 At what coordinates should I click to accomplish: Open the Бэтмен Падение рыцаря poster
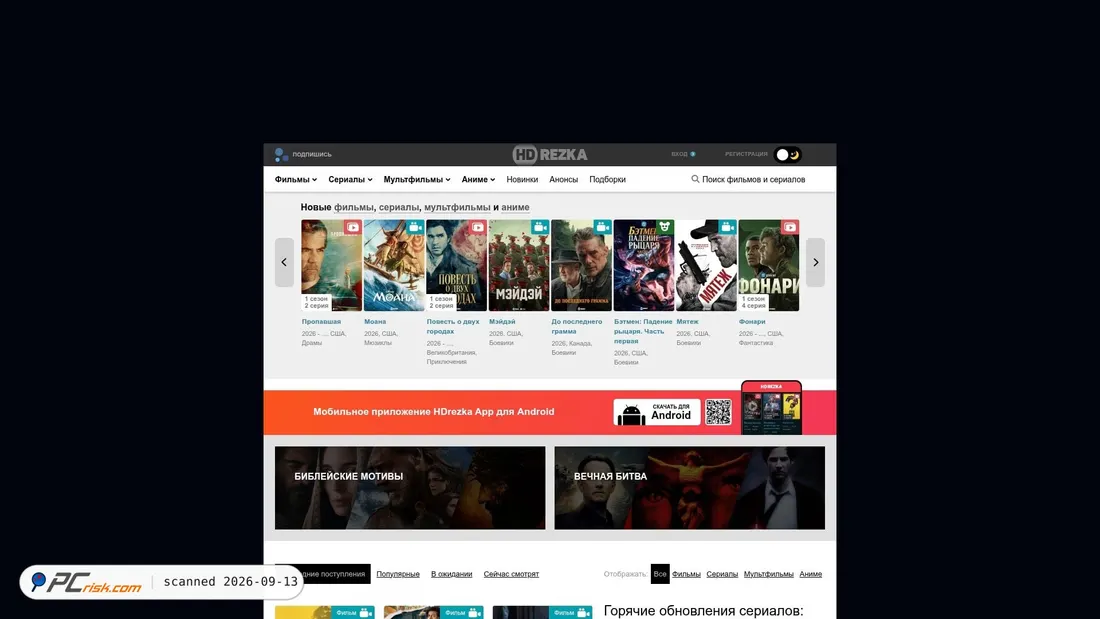click(644, 265)
